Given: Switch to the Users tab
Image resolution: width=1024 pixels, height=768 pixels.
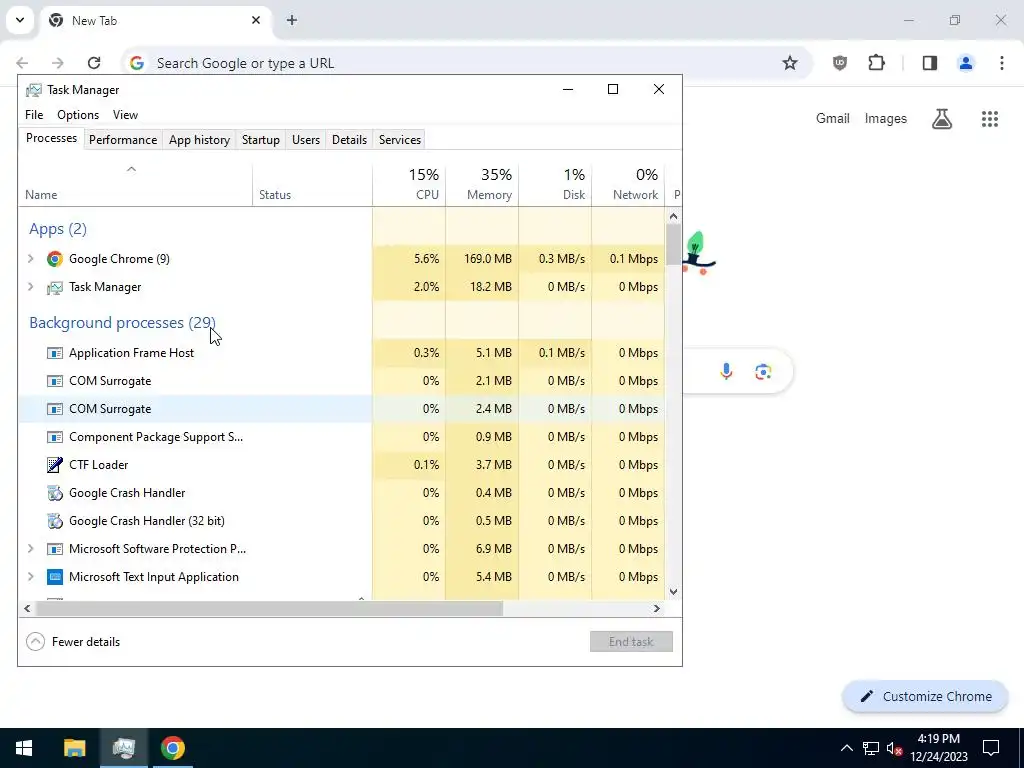Looking at the screenshot, I should [306, 140].
